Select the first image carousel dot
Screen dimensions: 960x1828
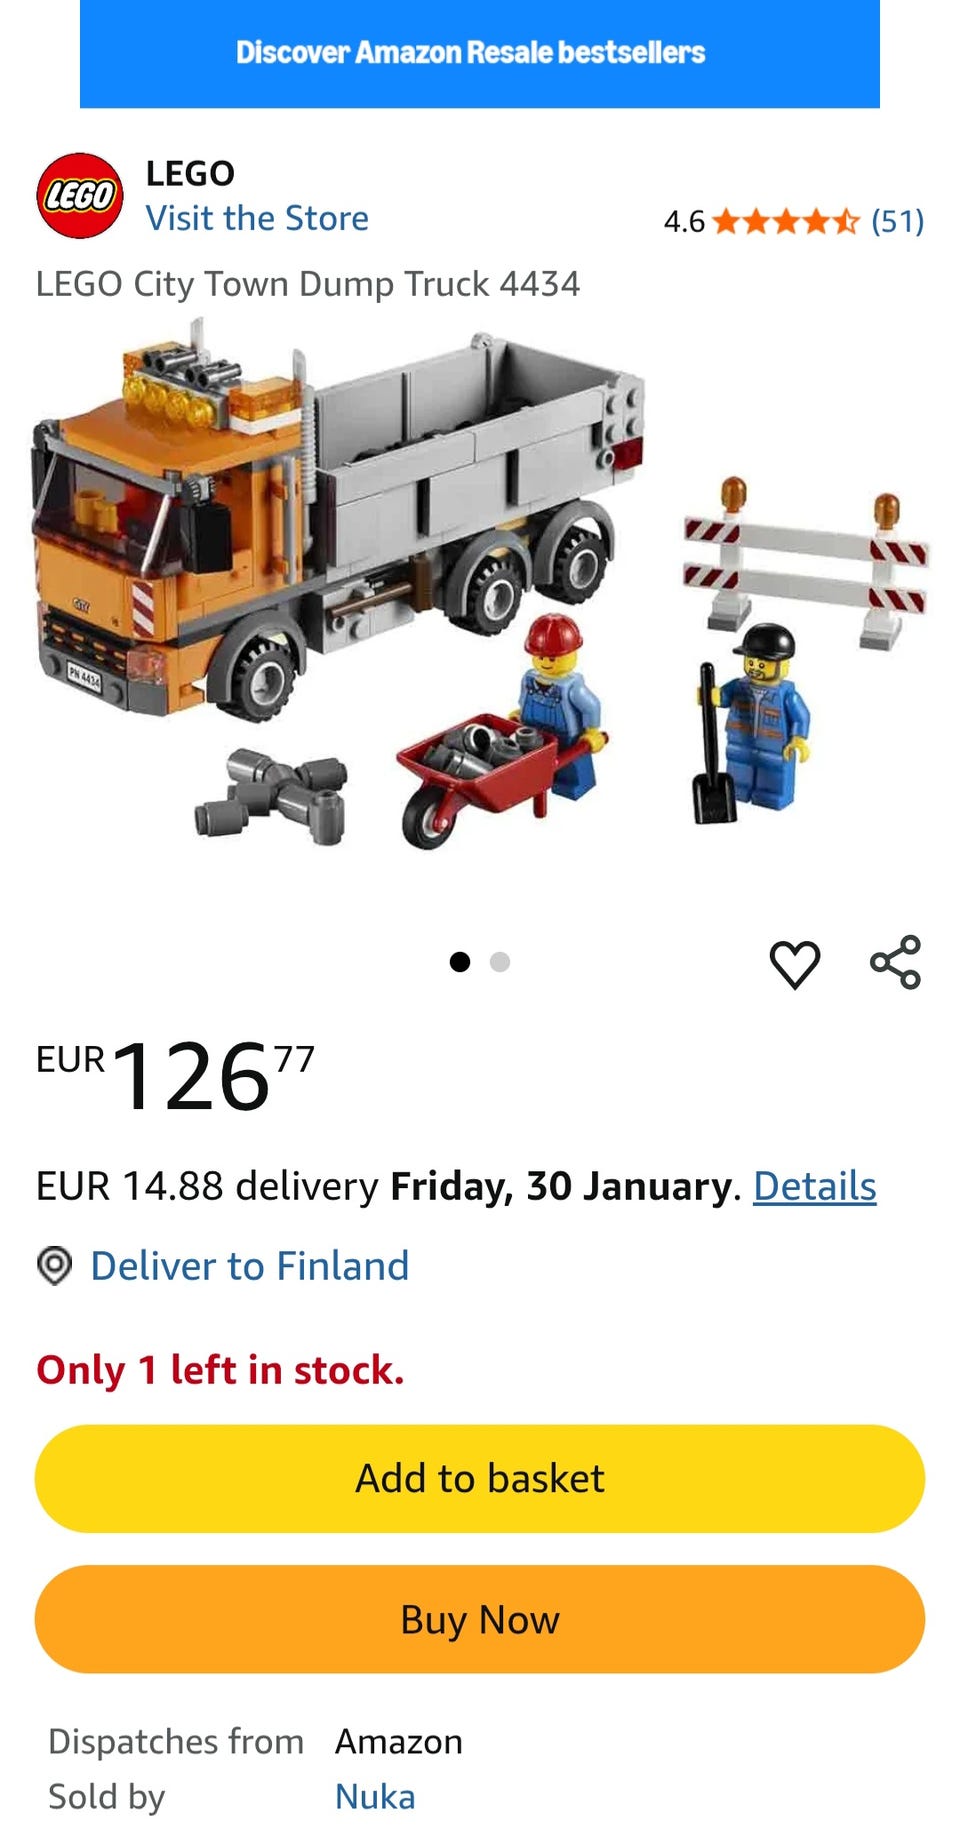pos(460,962)
